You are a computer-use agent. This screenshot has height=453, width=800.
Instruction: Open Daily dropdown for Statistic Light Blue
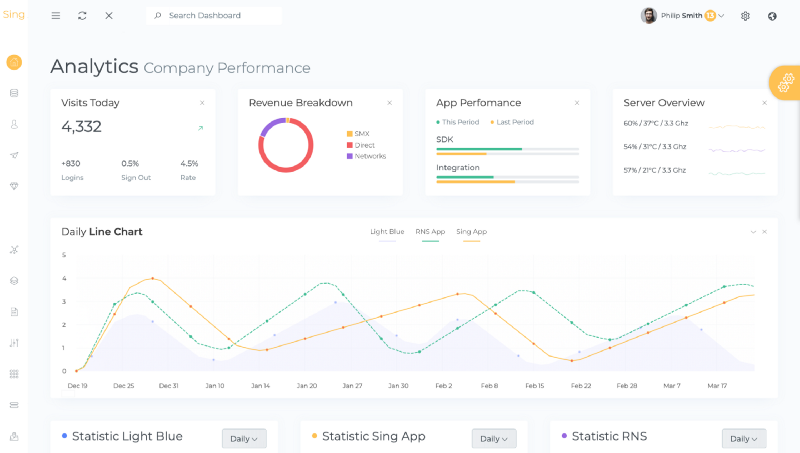pos(244,439)
